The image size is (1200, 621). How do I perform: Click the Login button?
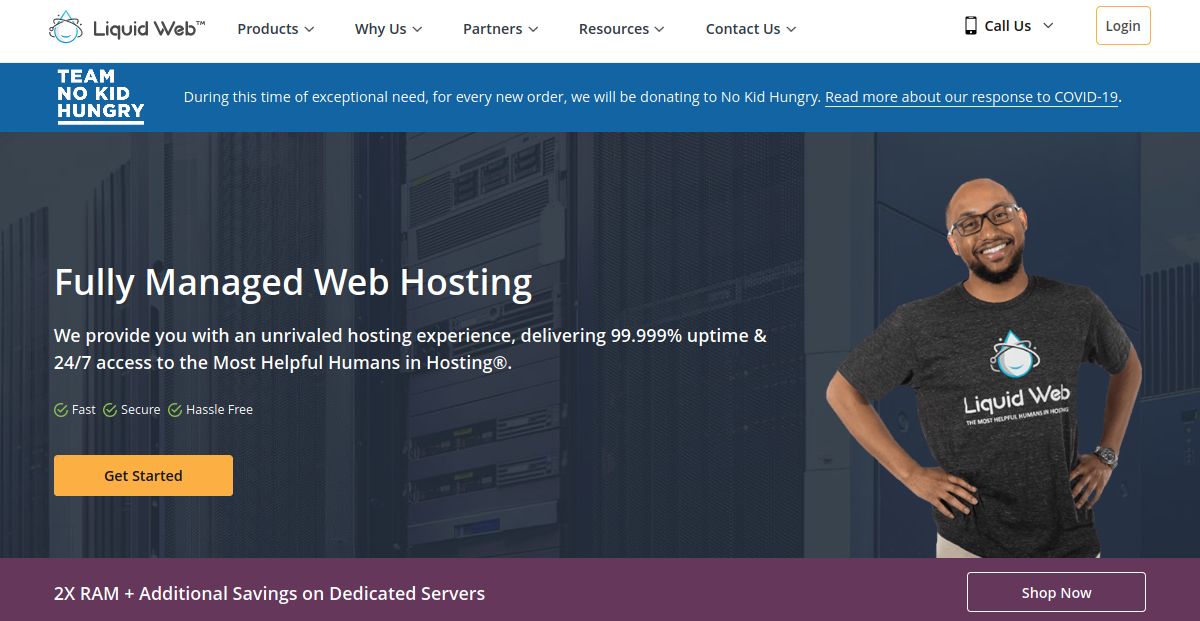click(1122, 26)
